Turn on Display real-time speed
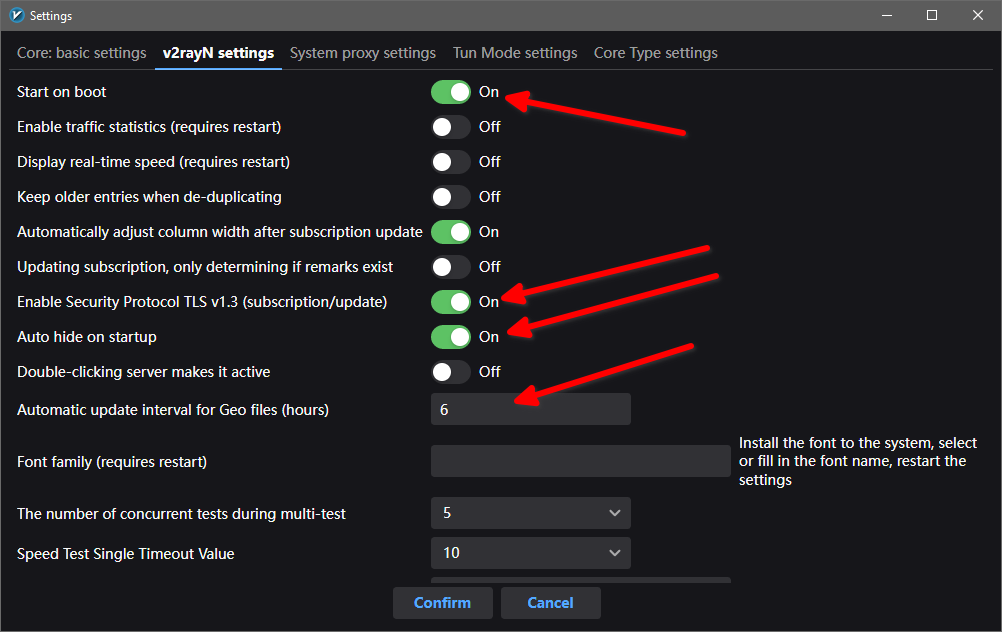Screen dimensions: 1002x632 451,162
